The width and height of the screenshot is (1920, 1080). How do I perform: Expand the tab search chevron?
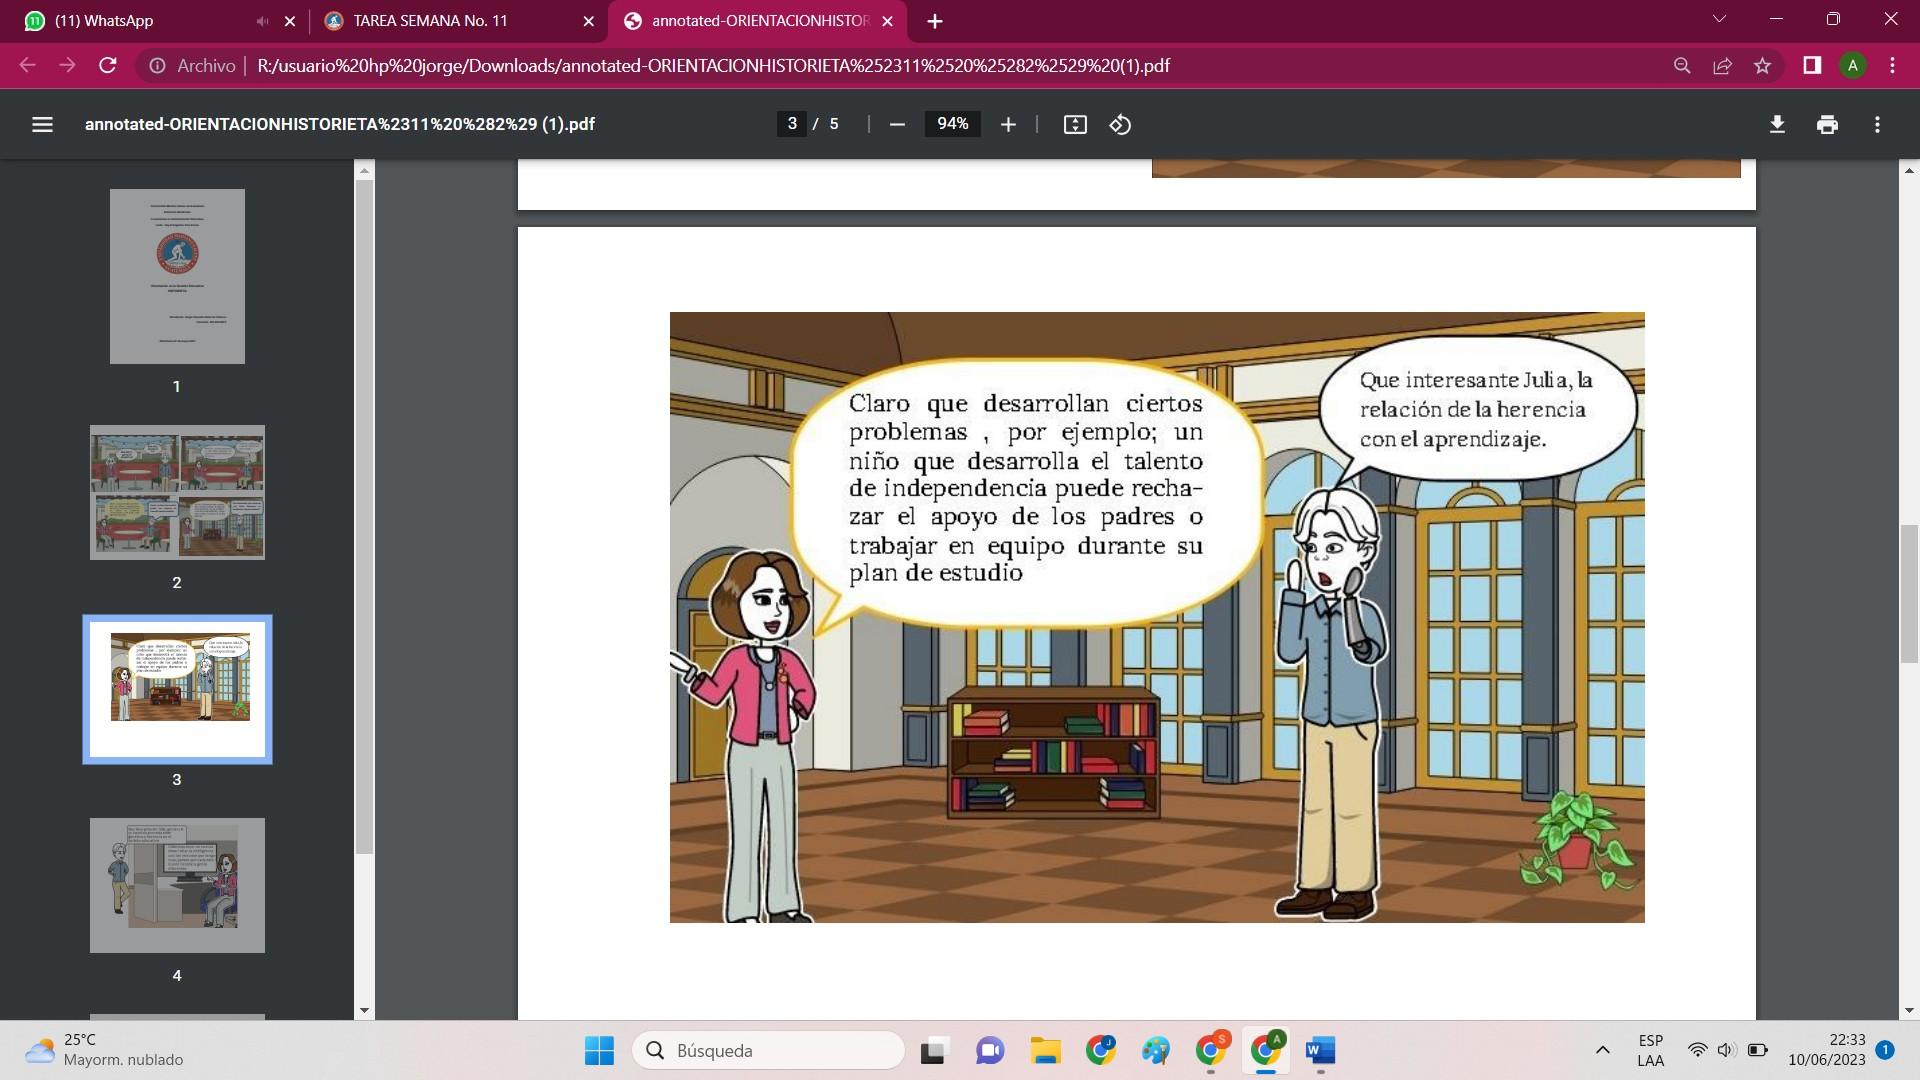[x=1719, y=19]
